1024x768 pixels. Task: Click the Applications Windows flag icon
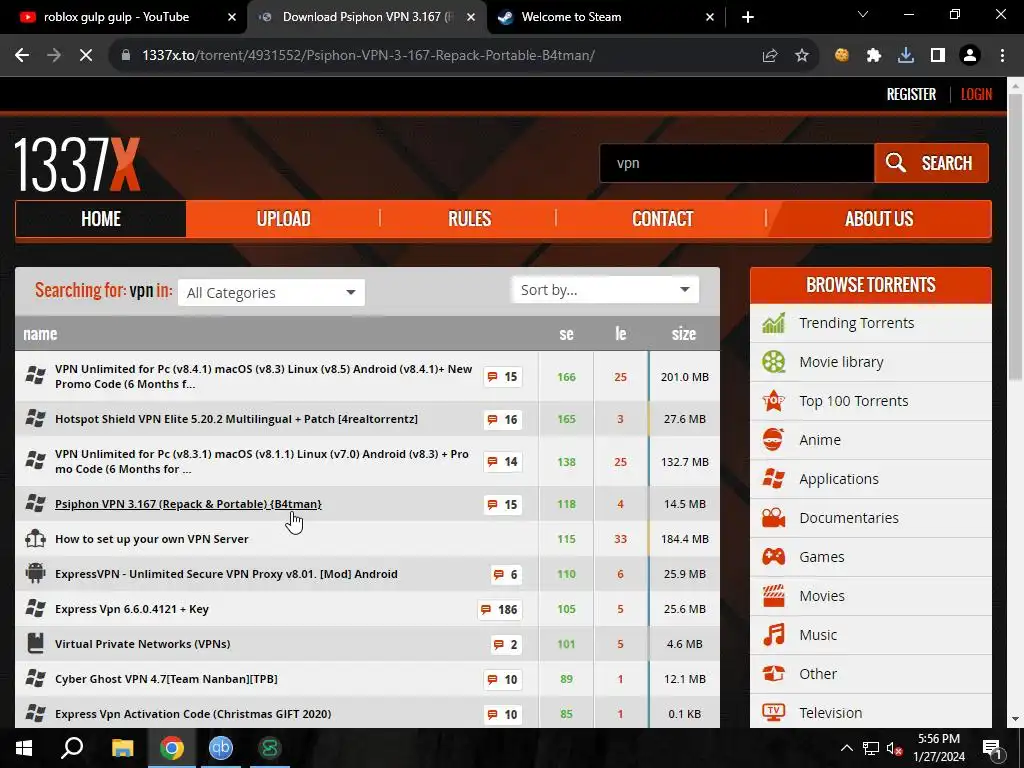(x=774, y=479)
